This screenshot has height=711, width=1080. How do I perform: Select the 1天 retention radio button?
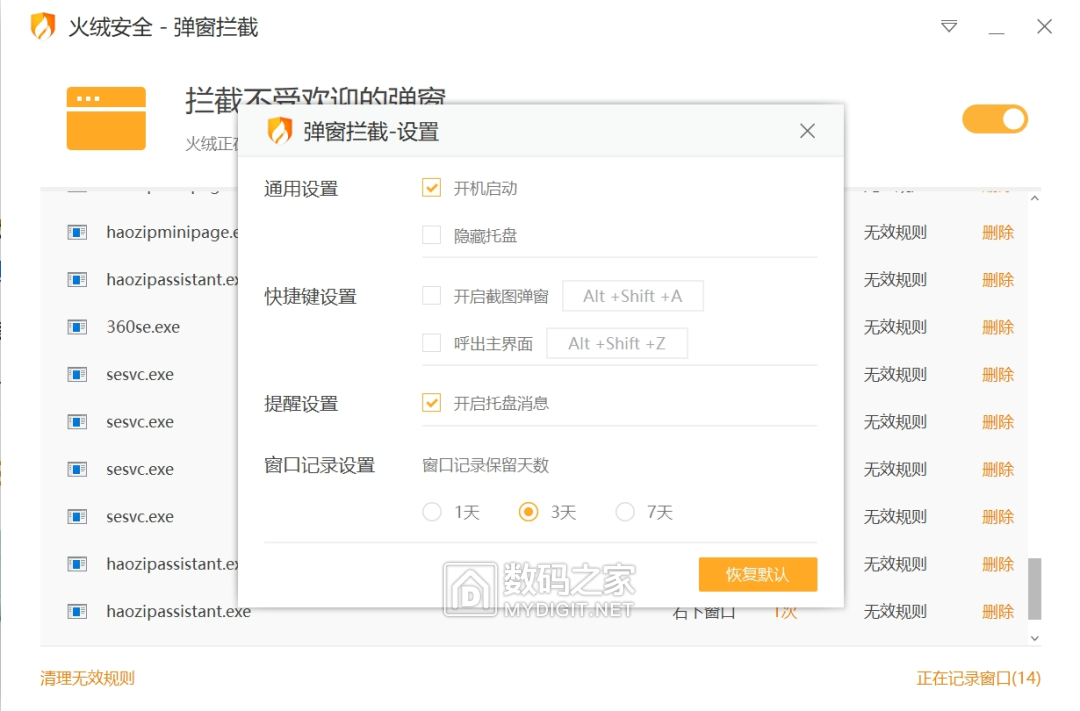pyautogui.click(x=432, y=512)
